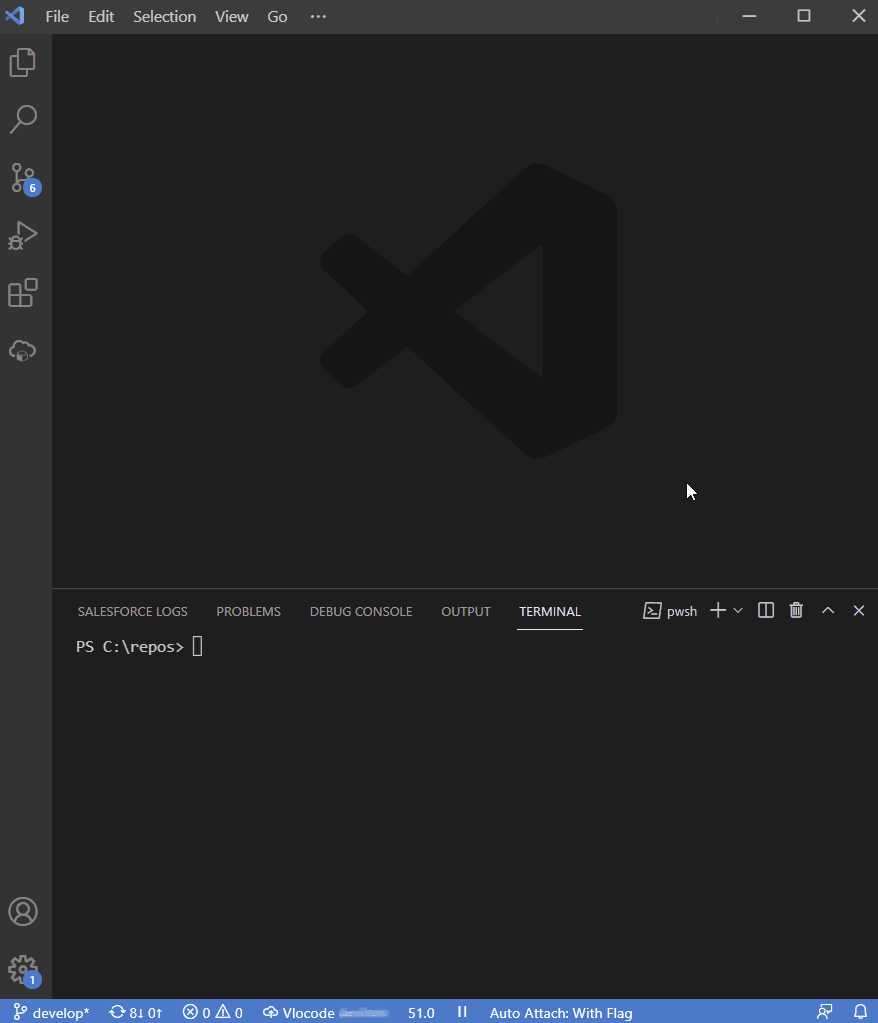
Task: Switch to the Output tab
Action: [x=466, y=611]
